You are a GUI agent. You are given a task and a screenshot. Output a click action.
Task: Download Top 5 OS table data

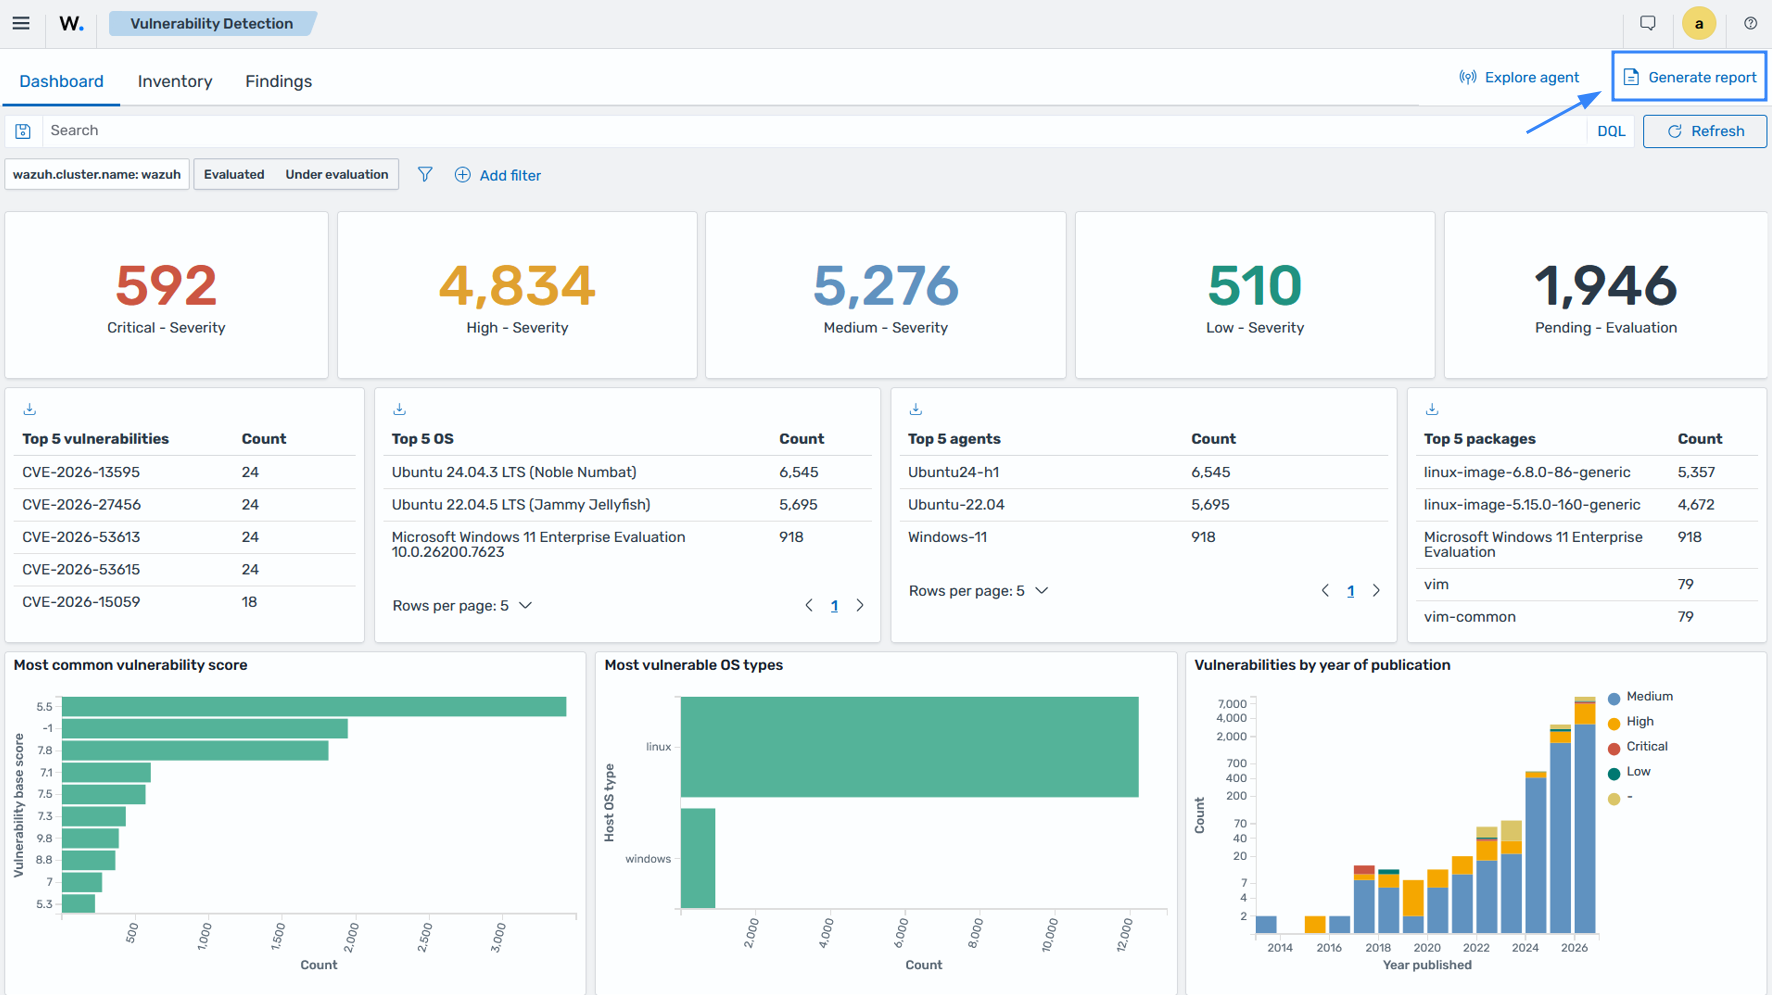399,409
